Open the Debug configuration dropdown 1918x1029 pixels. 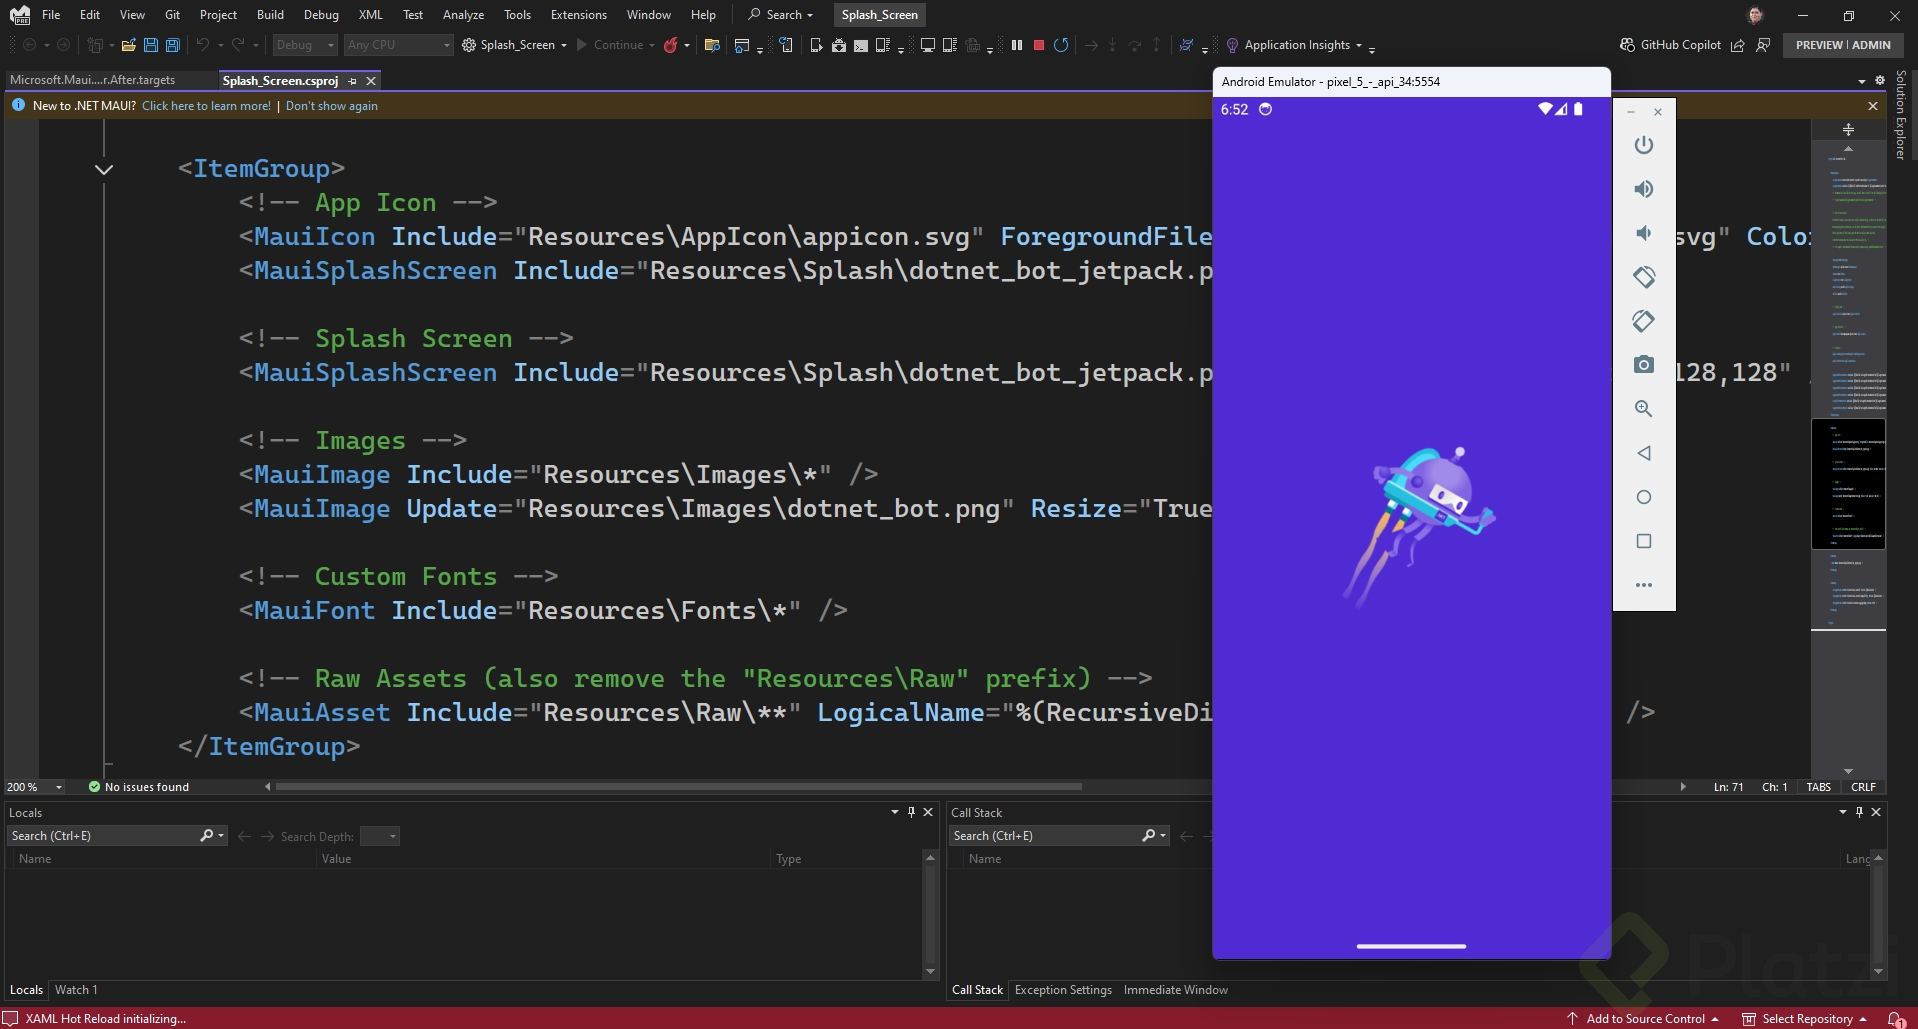[305, 45]
